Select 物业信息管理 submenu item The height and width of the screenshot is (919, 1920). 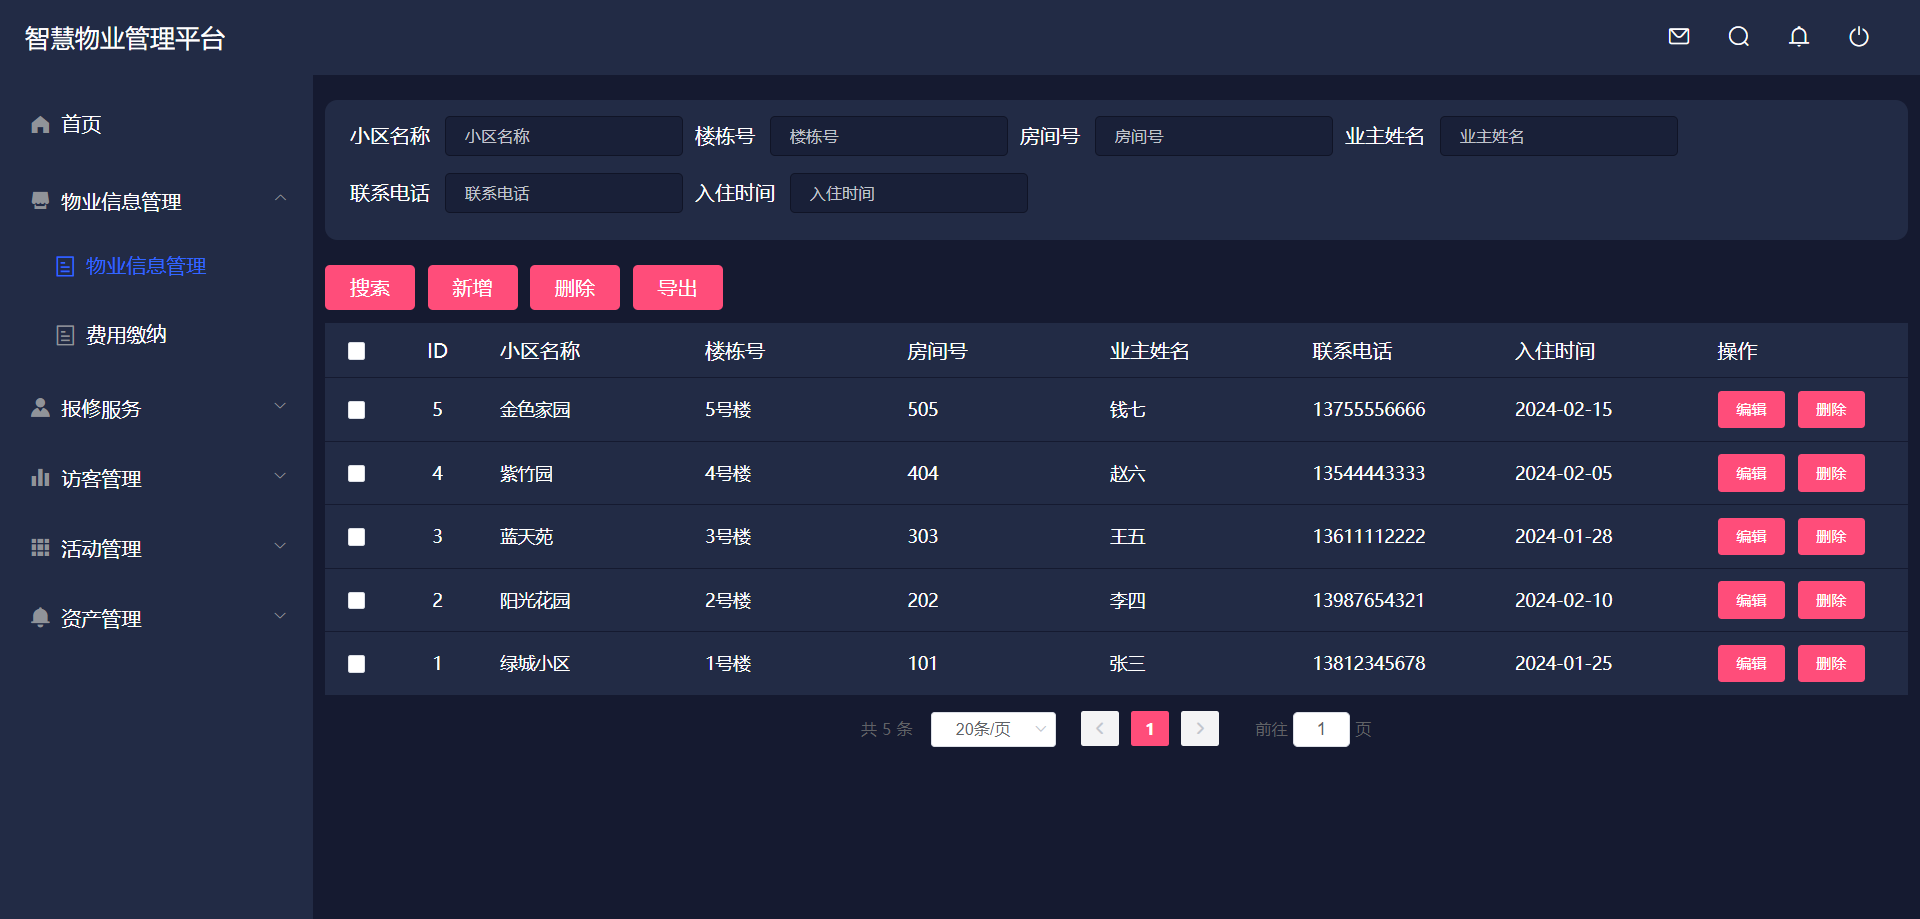click(x=145, y=266)
